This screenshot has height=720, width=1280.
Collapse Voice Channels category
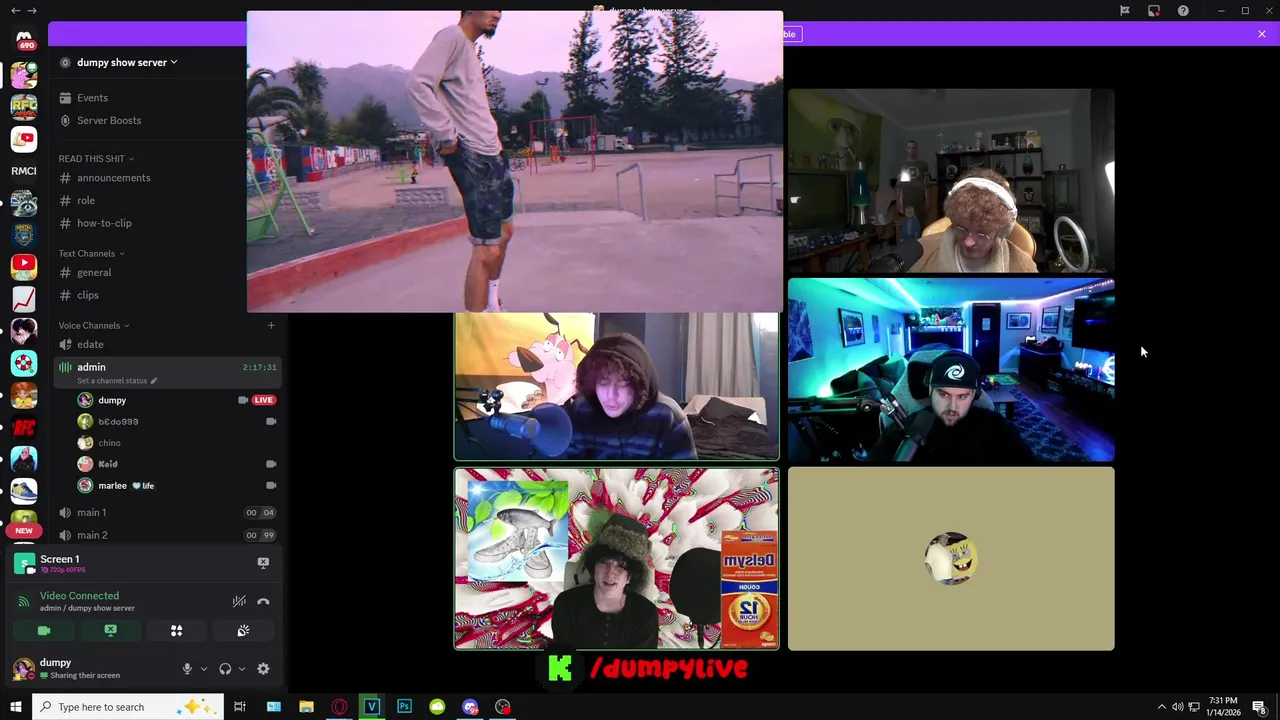tap(94, 325)
